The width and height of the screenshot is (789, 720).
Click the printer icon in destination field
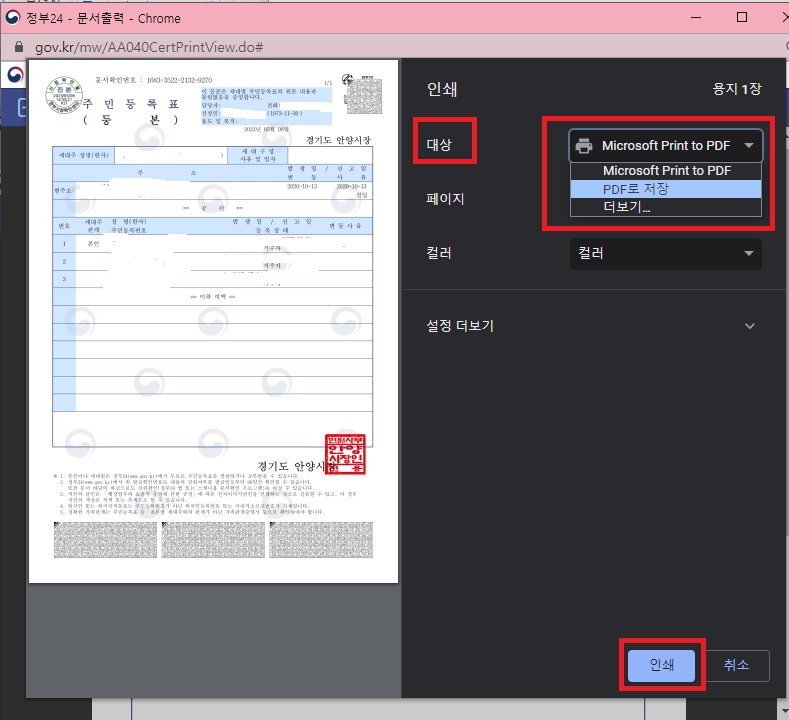coord(584,145)
